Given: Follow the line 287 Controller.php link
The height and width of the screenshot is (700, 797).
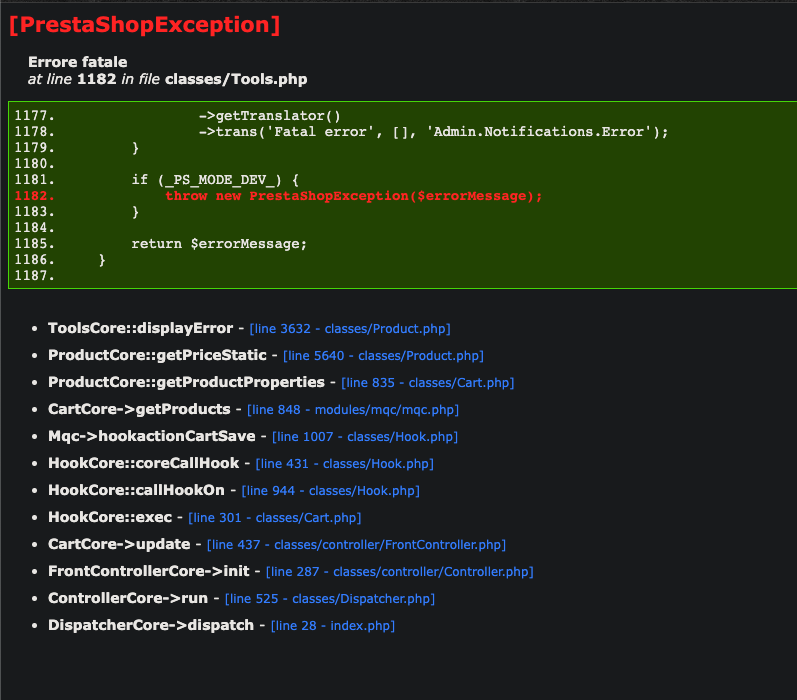Looking at the screenshot, I should click(x=400, y=571).
